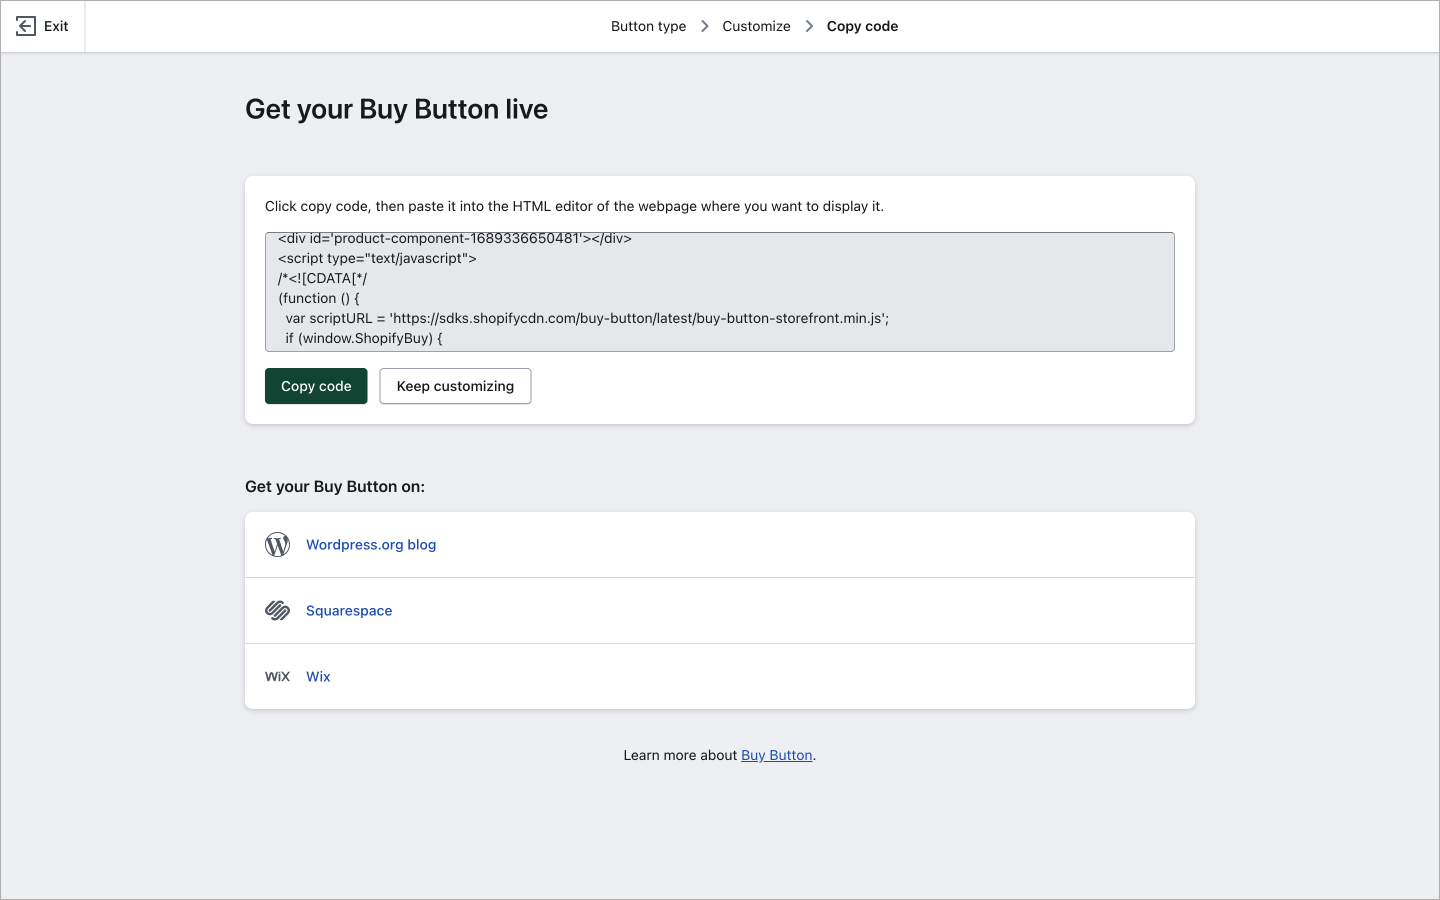Viewport: 1440px width, 900px height.
Task: Go back to Button type step
Action: (648, 26)
